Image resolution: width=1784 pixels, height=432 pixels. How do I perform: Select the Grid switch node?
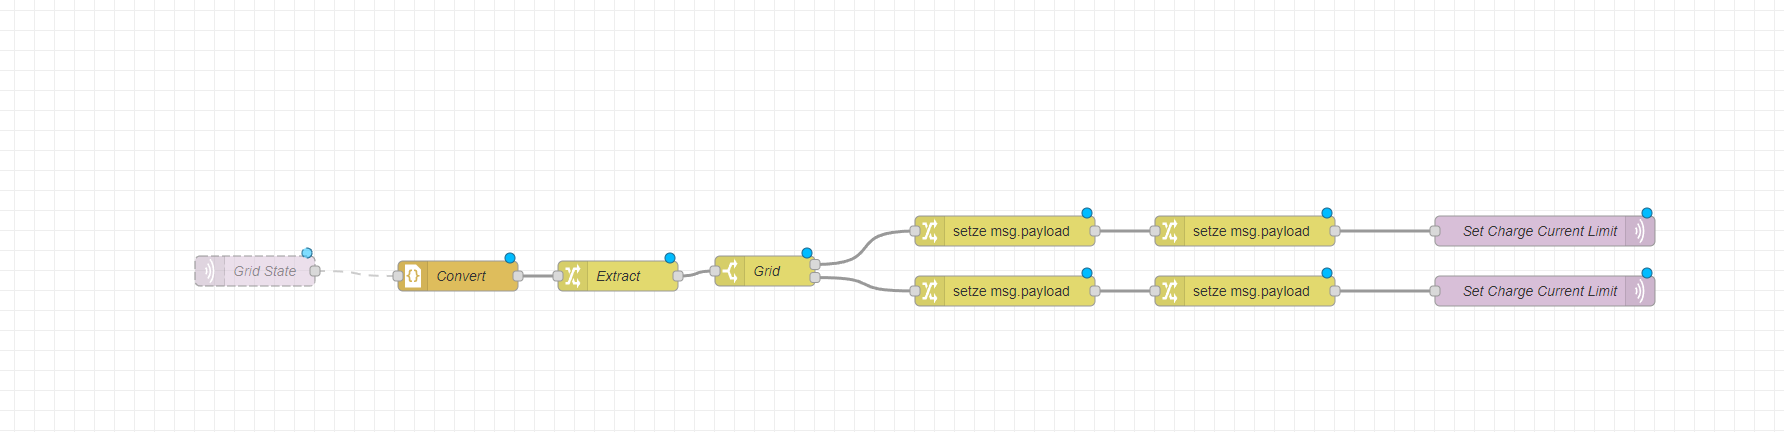click(765, 271)
